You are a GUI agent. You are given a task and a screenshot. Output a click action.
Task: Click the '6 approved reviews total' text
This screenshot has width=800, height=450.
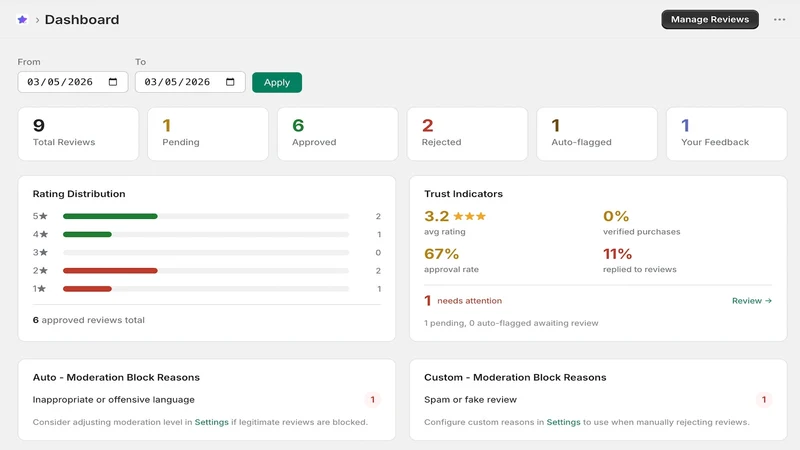[x=89, y=320]
